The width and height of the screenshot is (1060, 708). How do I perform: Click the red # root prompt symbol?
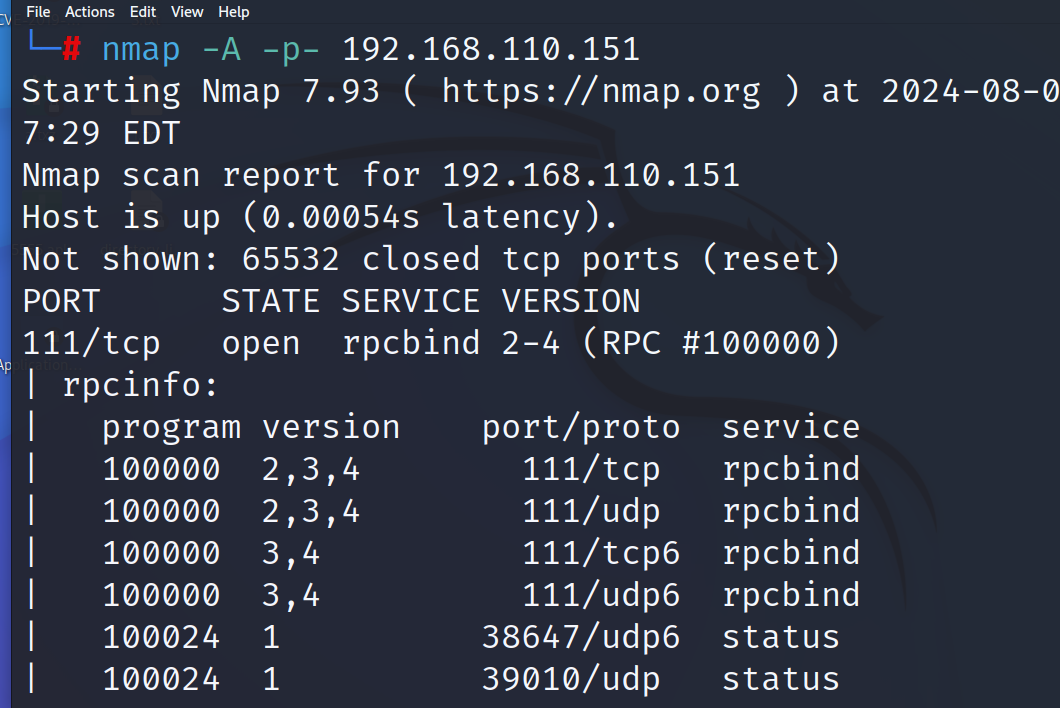72,49
